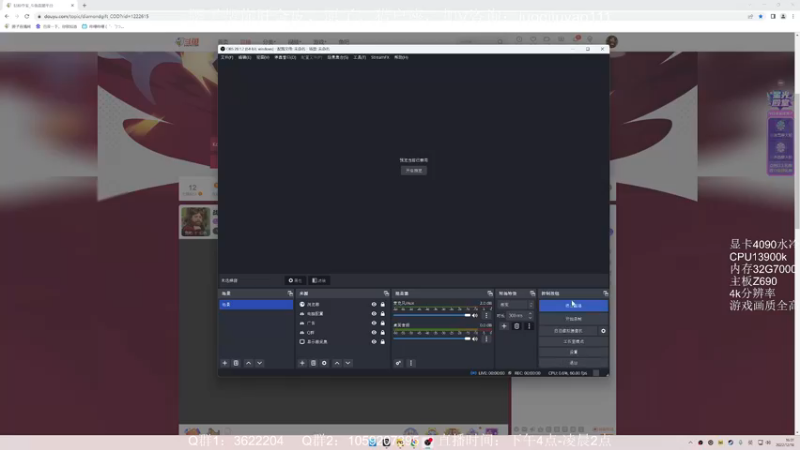The height and width of the screenshot is (450, 800).
Task: Open OBS Settings button in Controls
Action: click(x=573, y=352)
